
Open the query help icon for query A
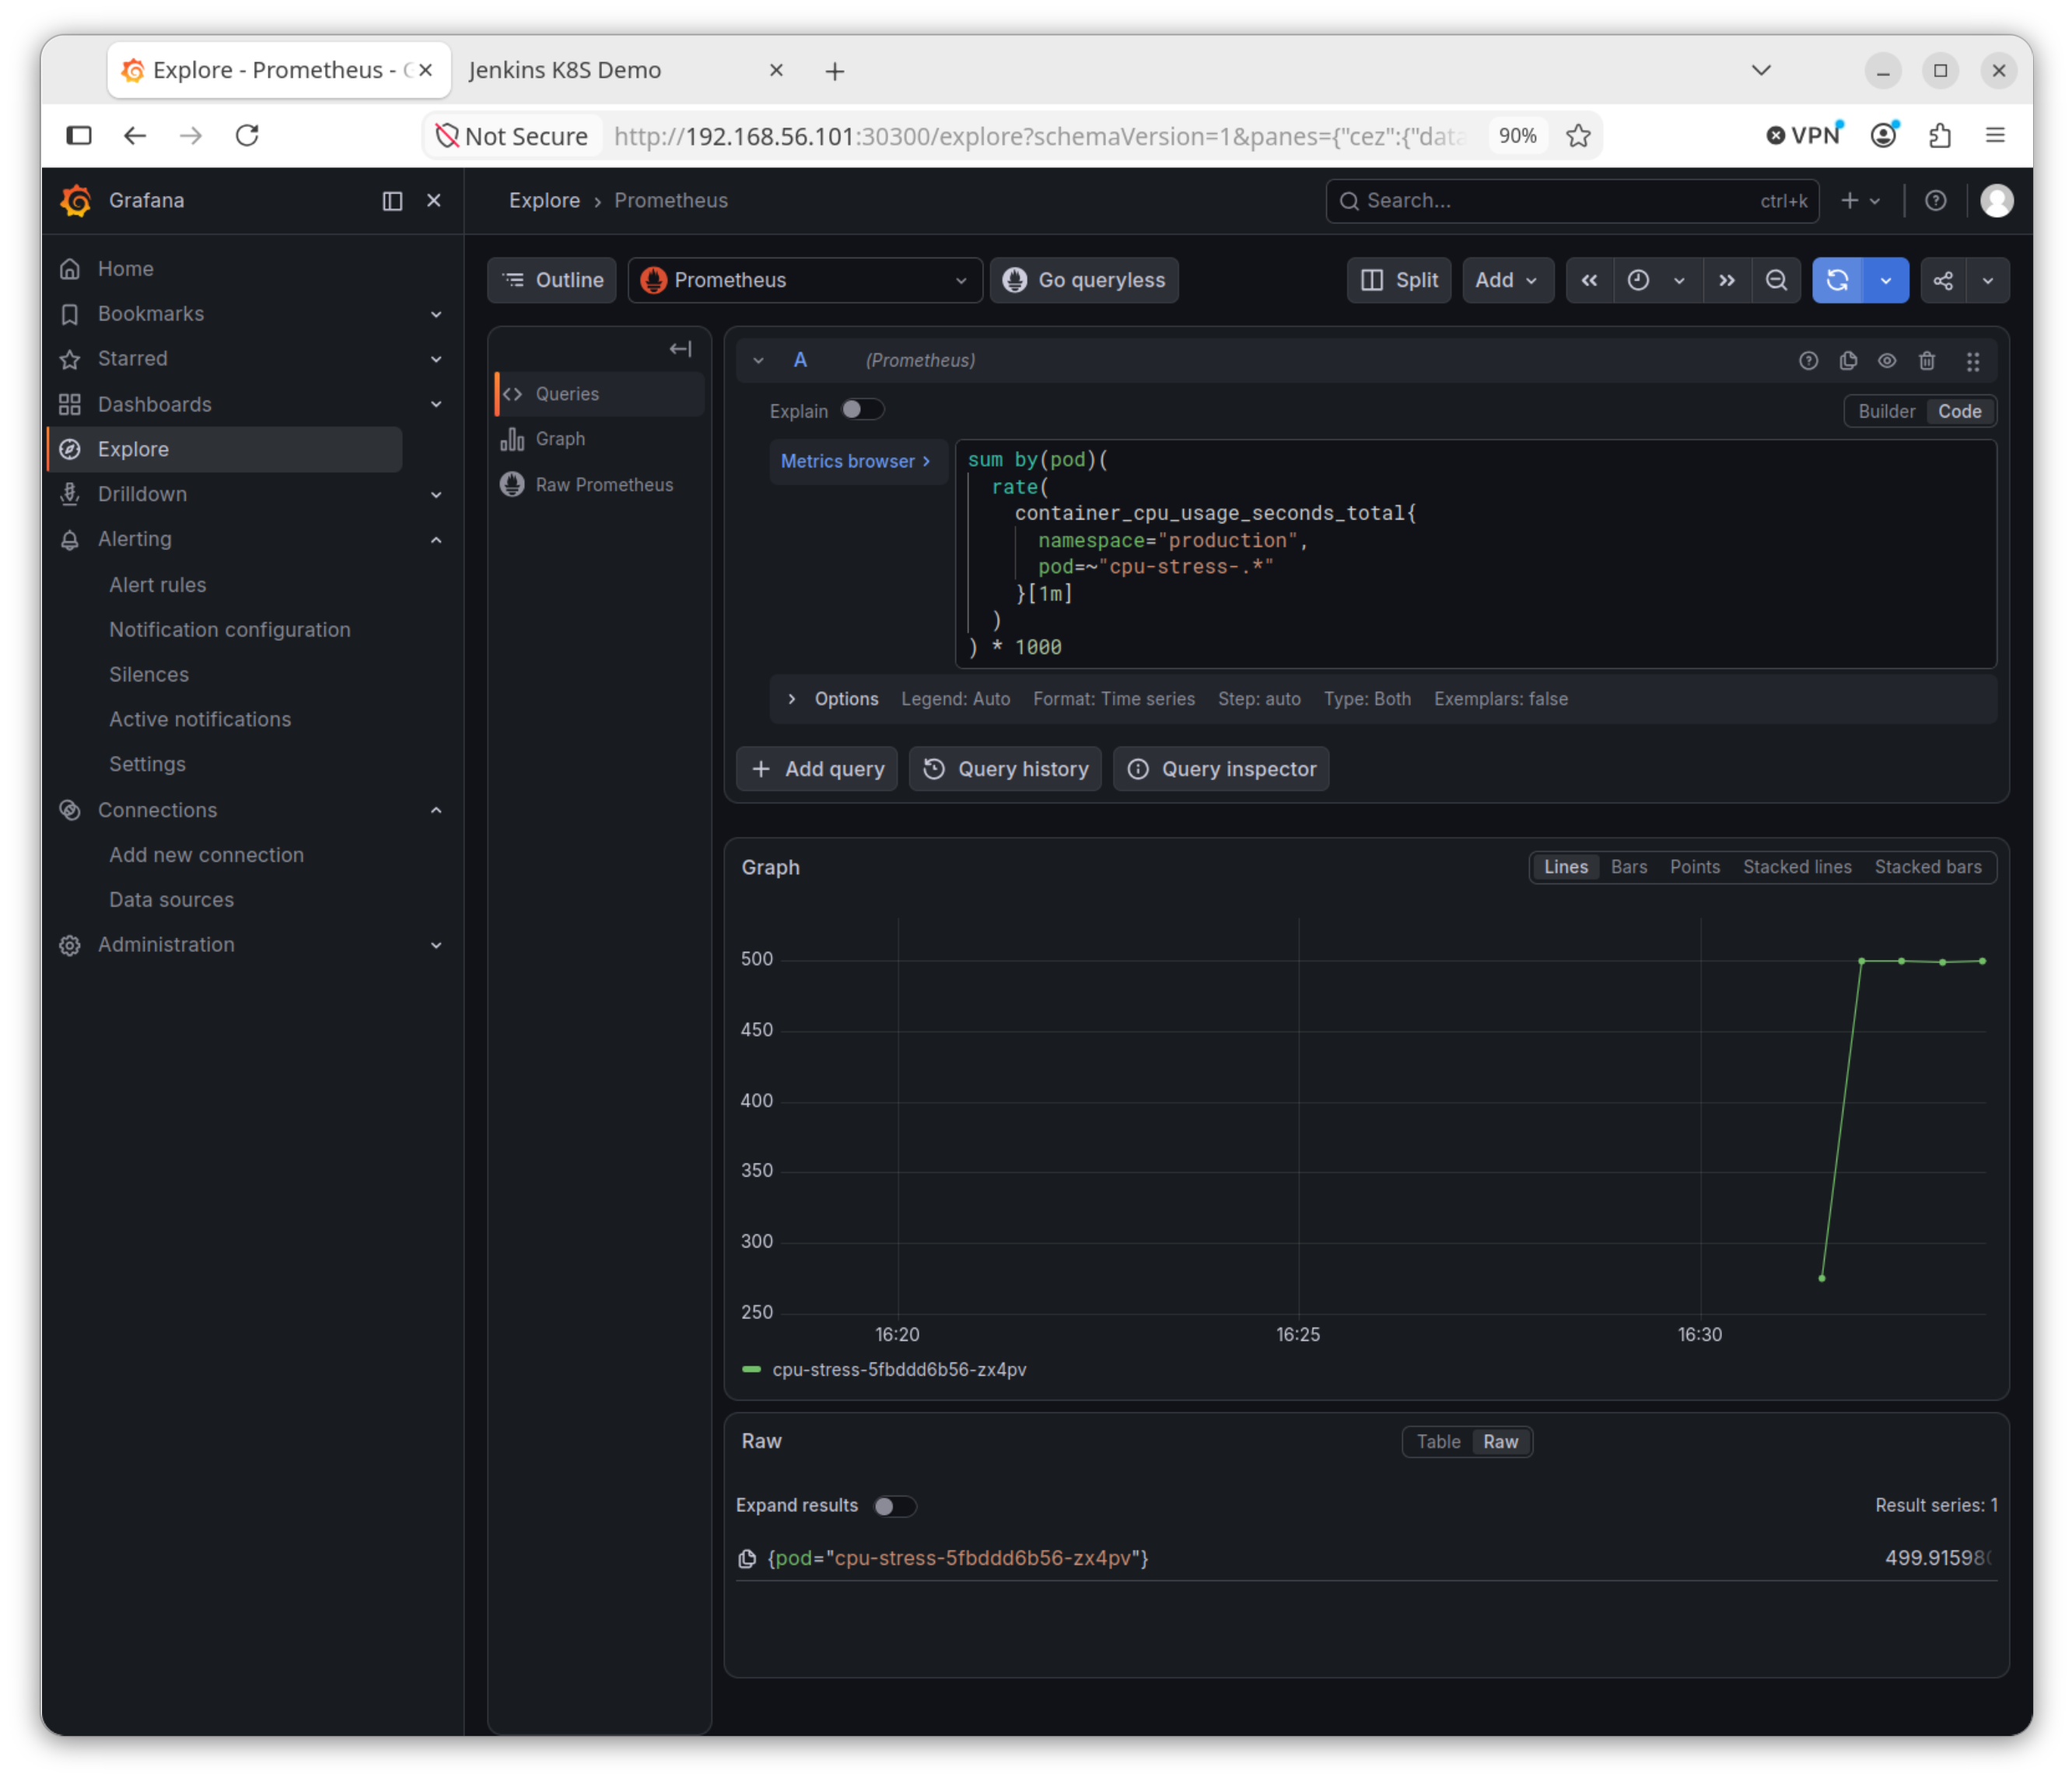pos(1808,361)
